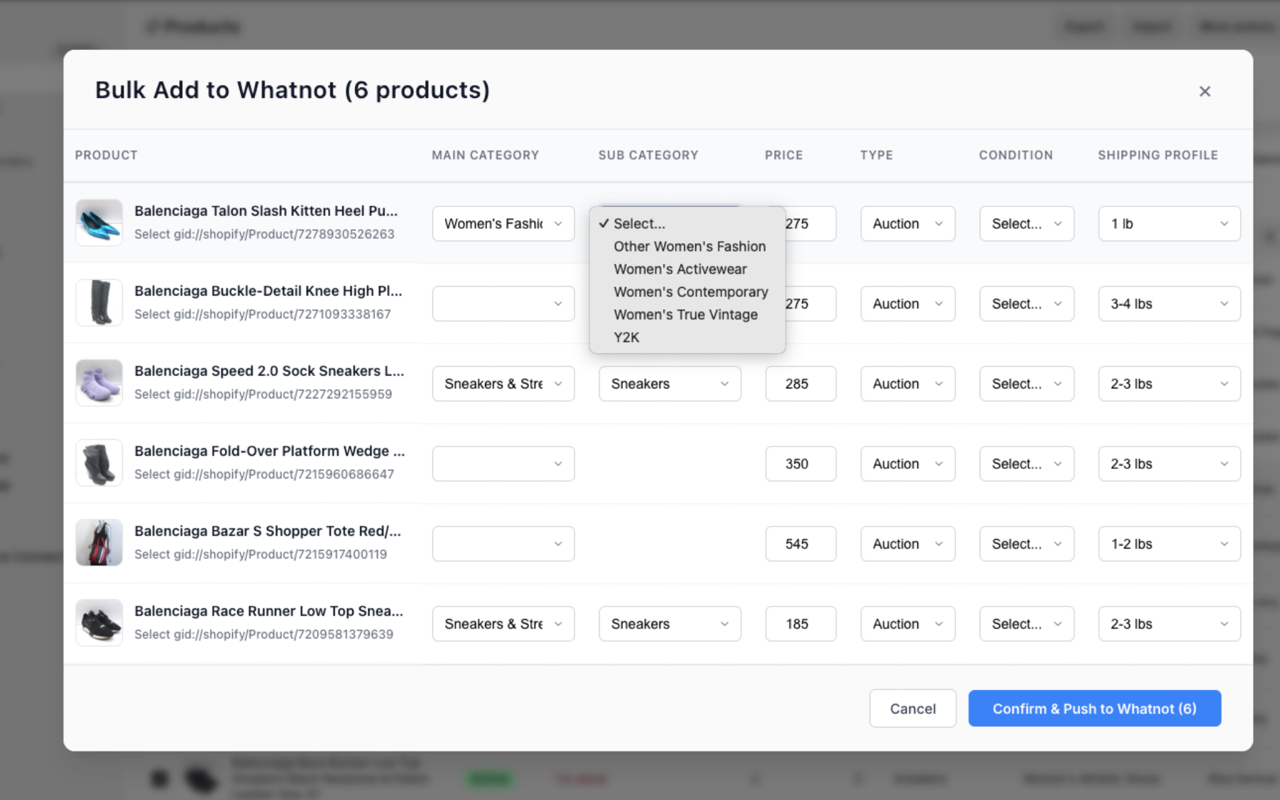The image size is (1280, 800).
Task: Click the knee high boots thumbnail
Action: 99,303
